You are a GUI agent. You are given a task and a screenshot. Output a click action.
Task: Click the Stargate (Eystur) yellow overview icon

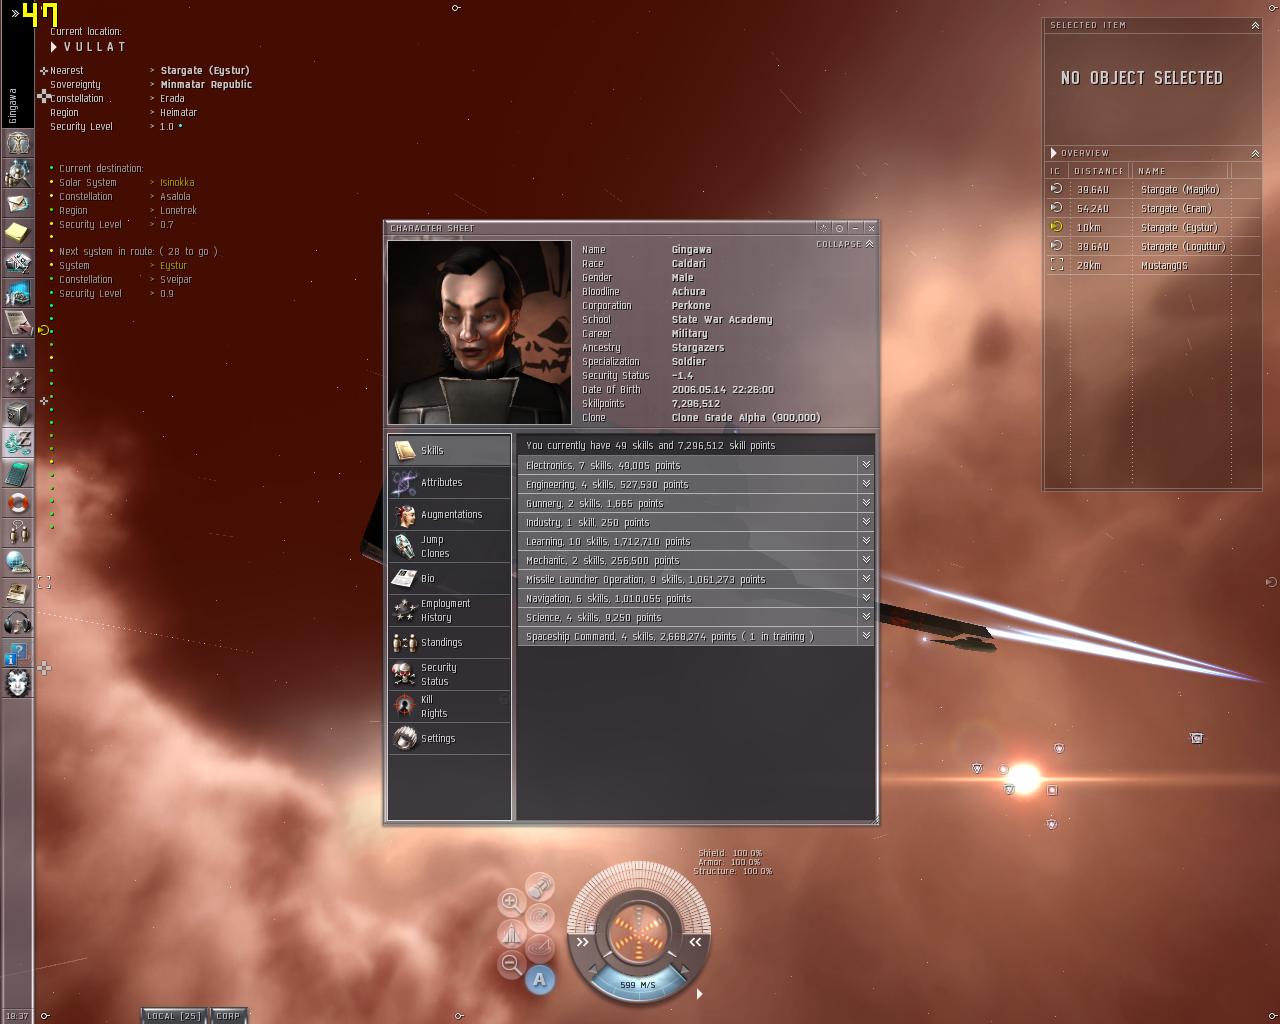pyautogui.click(x=1056, y=227)
